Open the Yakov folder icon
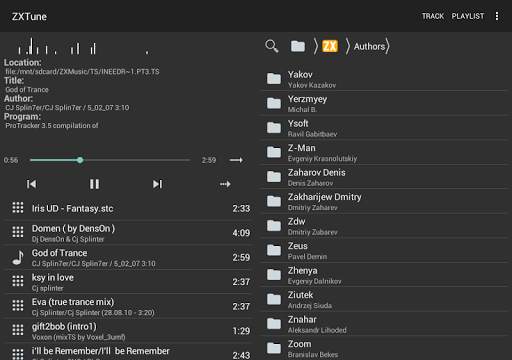The width and height of the screenshot is (512, 360). click(274, 79)
